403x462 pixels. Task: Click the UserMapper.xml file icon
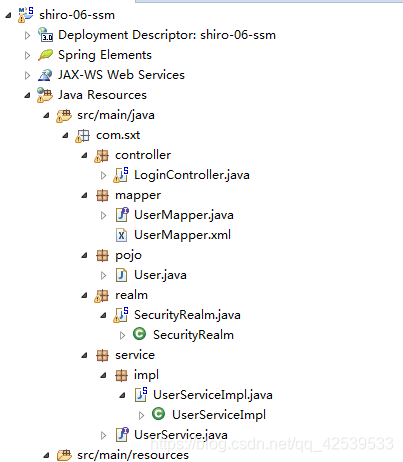pyautogui.click(x=121, y=235)
